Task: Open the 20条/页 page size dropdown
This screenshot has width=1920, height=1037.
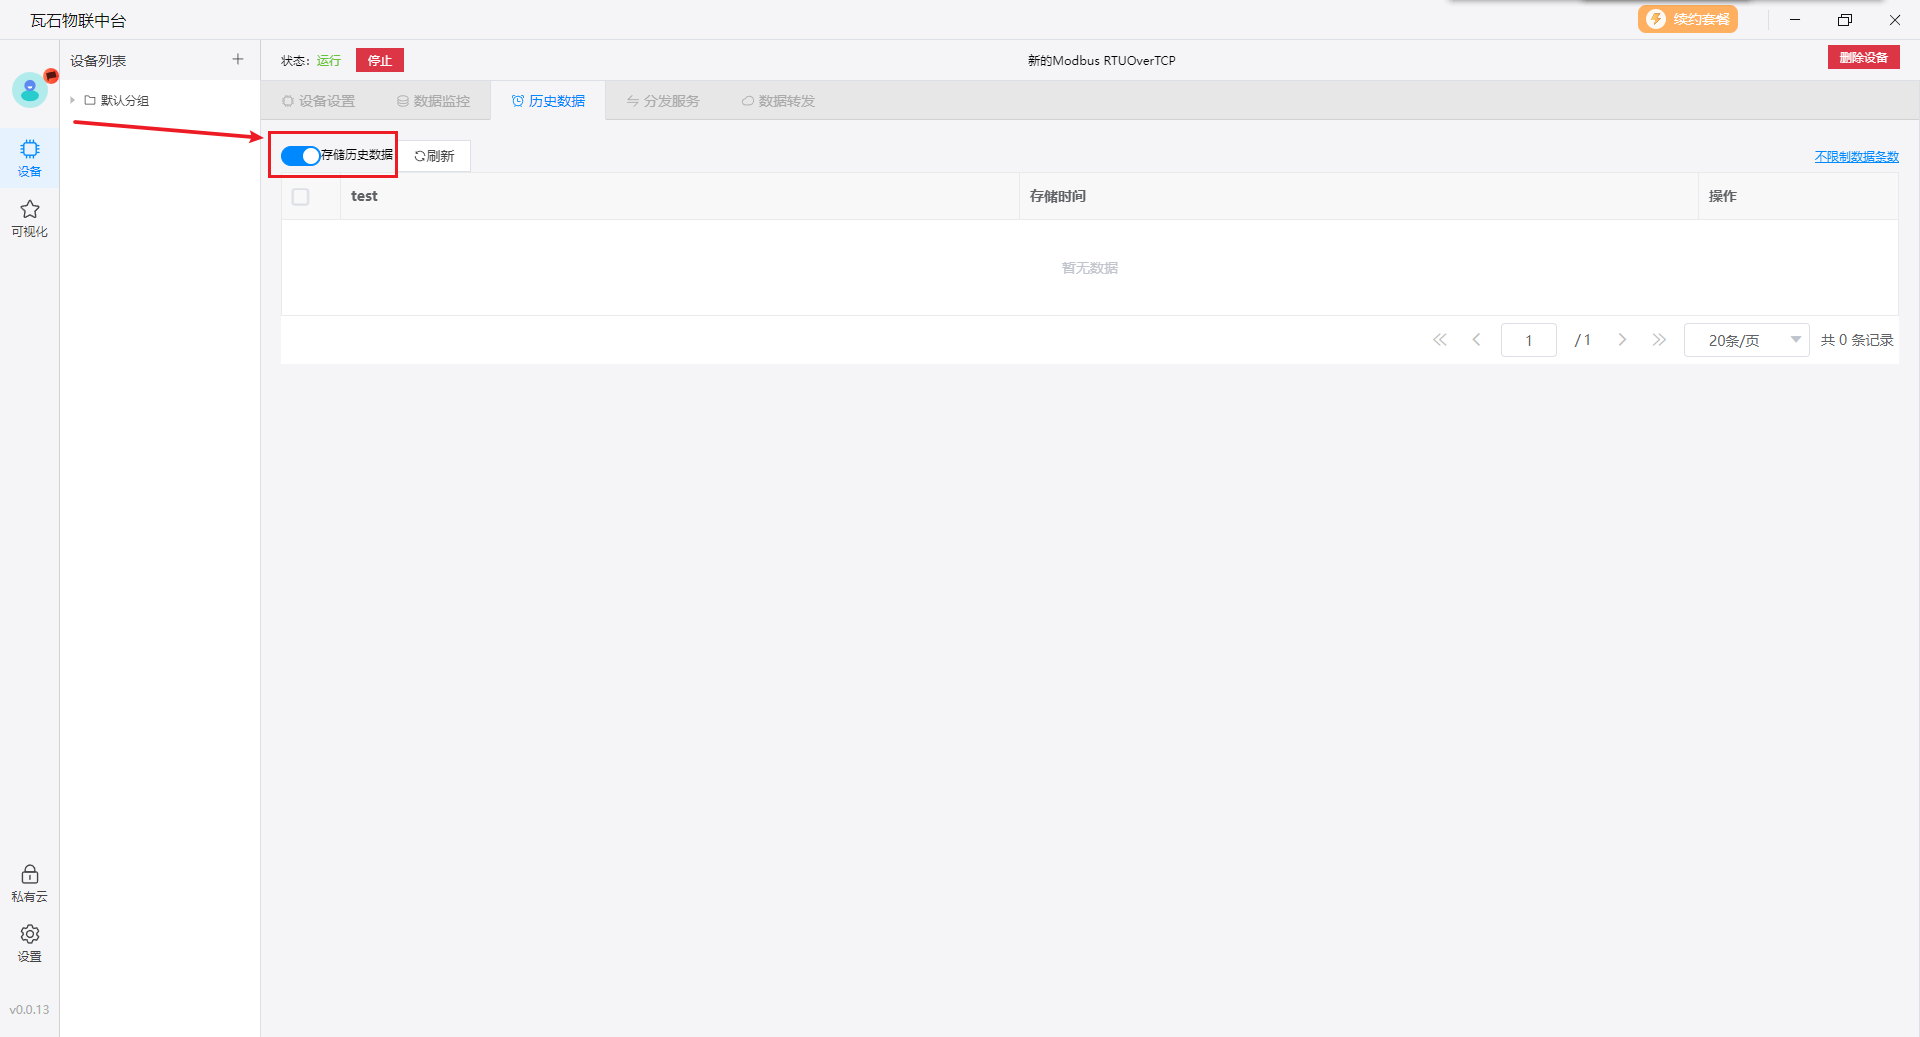Action: (x=1746, y=340)
